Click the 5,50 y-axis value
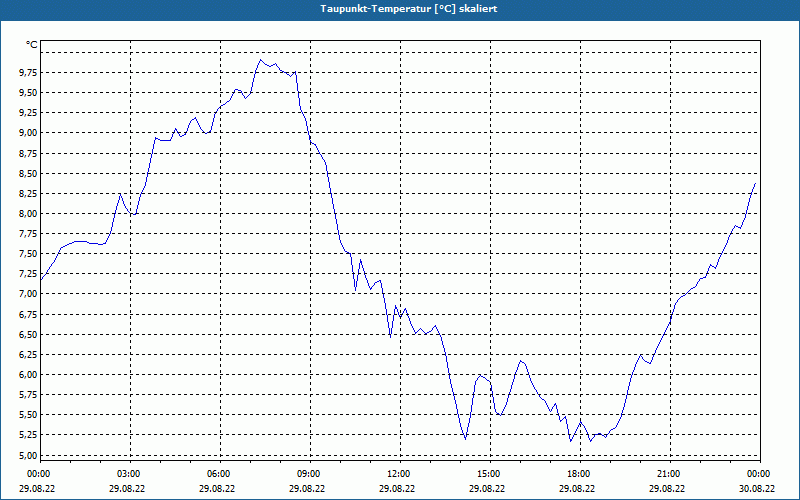 click(x=28, y=415)
